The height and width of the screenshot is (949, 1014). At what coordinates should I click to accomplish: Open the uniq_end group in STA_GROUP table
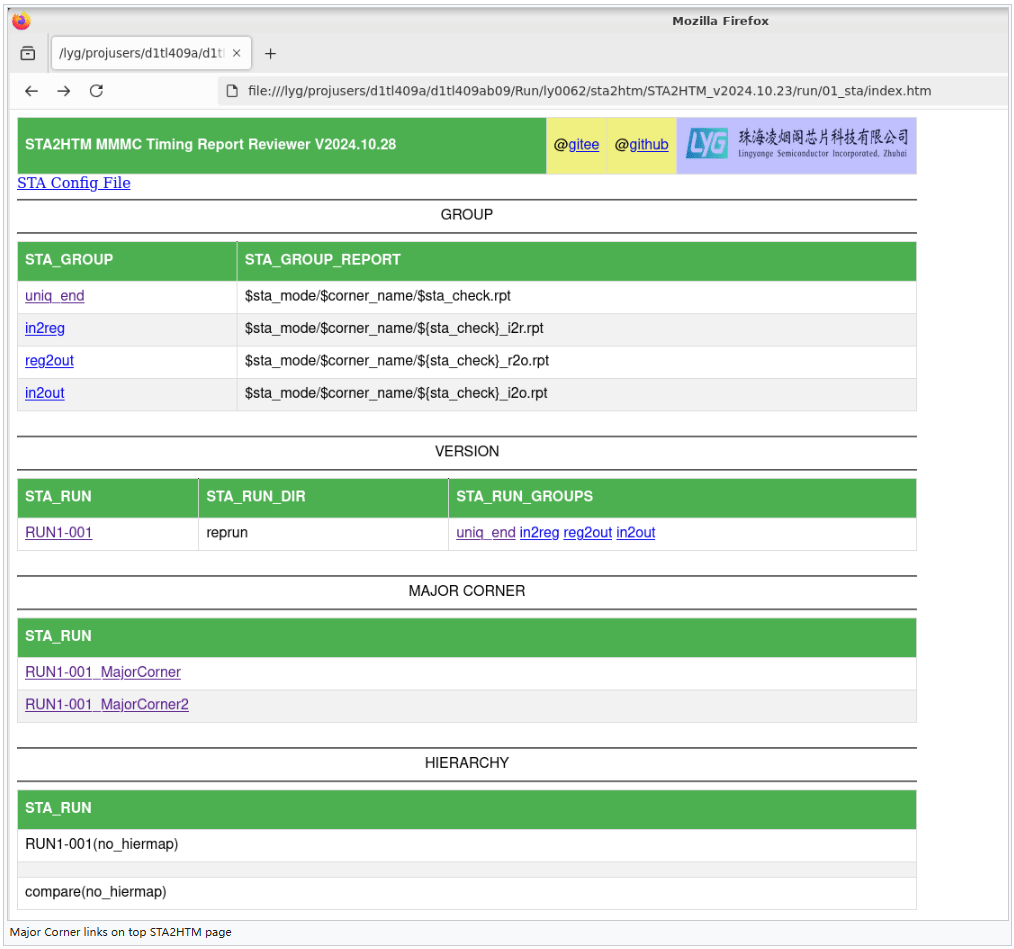pyautogui.click(x=55, y=296)
